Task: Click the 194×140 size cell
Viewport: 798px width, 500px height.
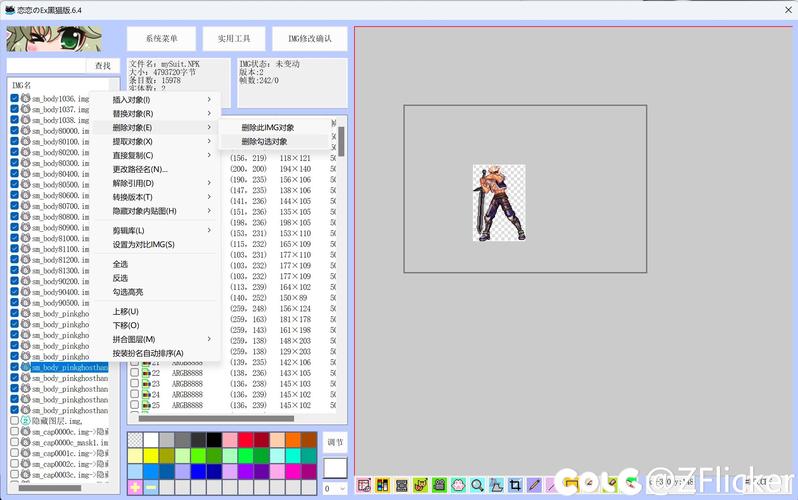Action: point(295,169)
